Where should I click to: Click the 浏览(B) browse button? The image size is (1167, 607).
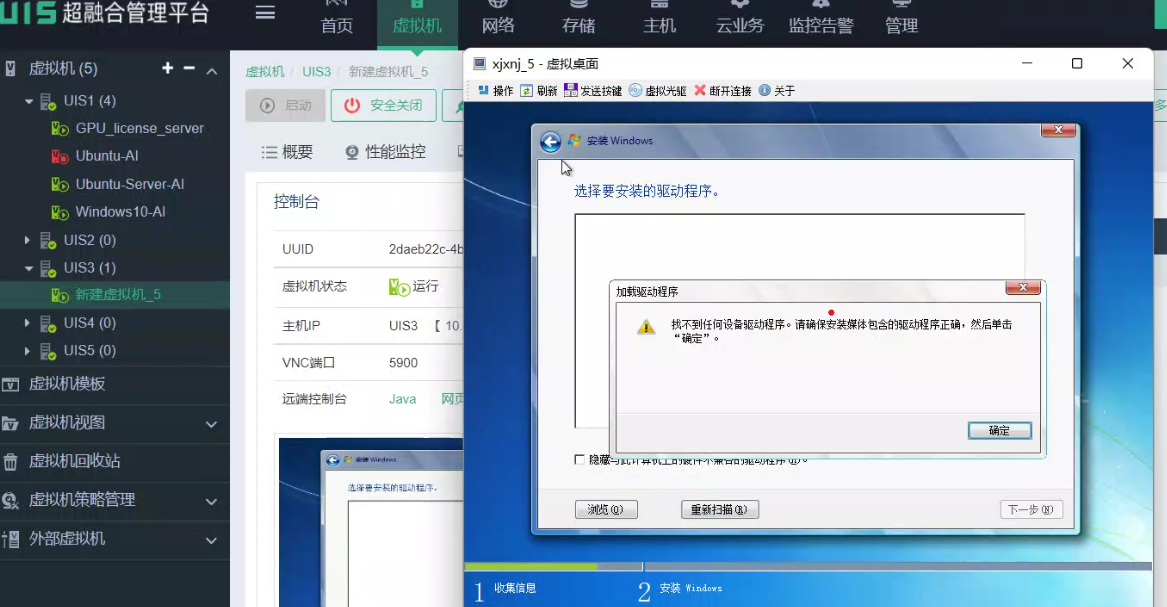(606, 510)
